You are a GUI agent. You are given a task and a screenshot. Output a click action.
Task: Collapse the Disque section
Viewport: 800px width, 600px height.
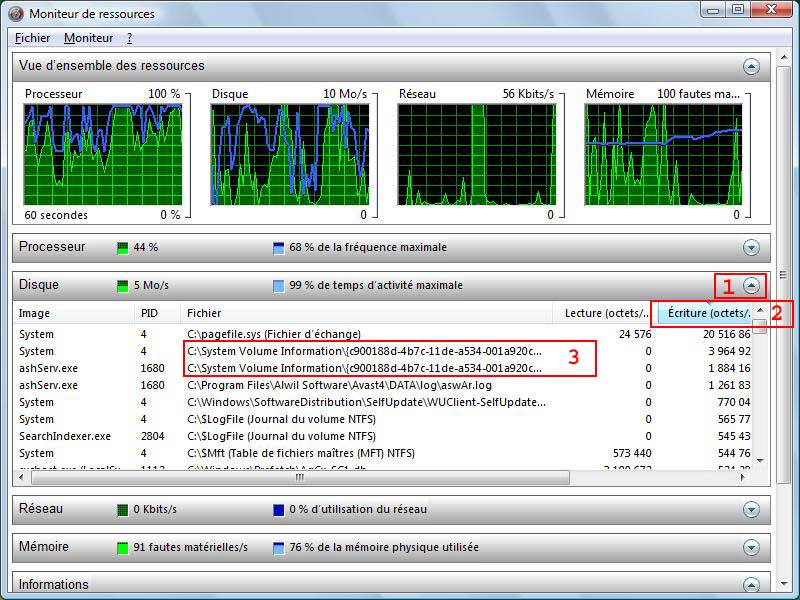tap(751, 285)
